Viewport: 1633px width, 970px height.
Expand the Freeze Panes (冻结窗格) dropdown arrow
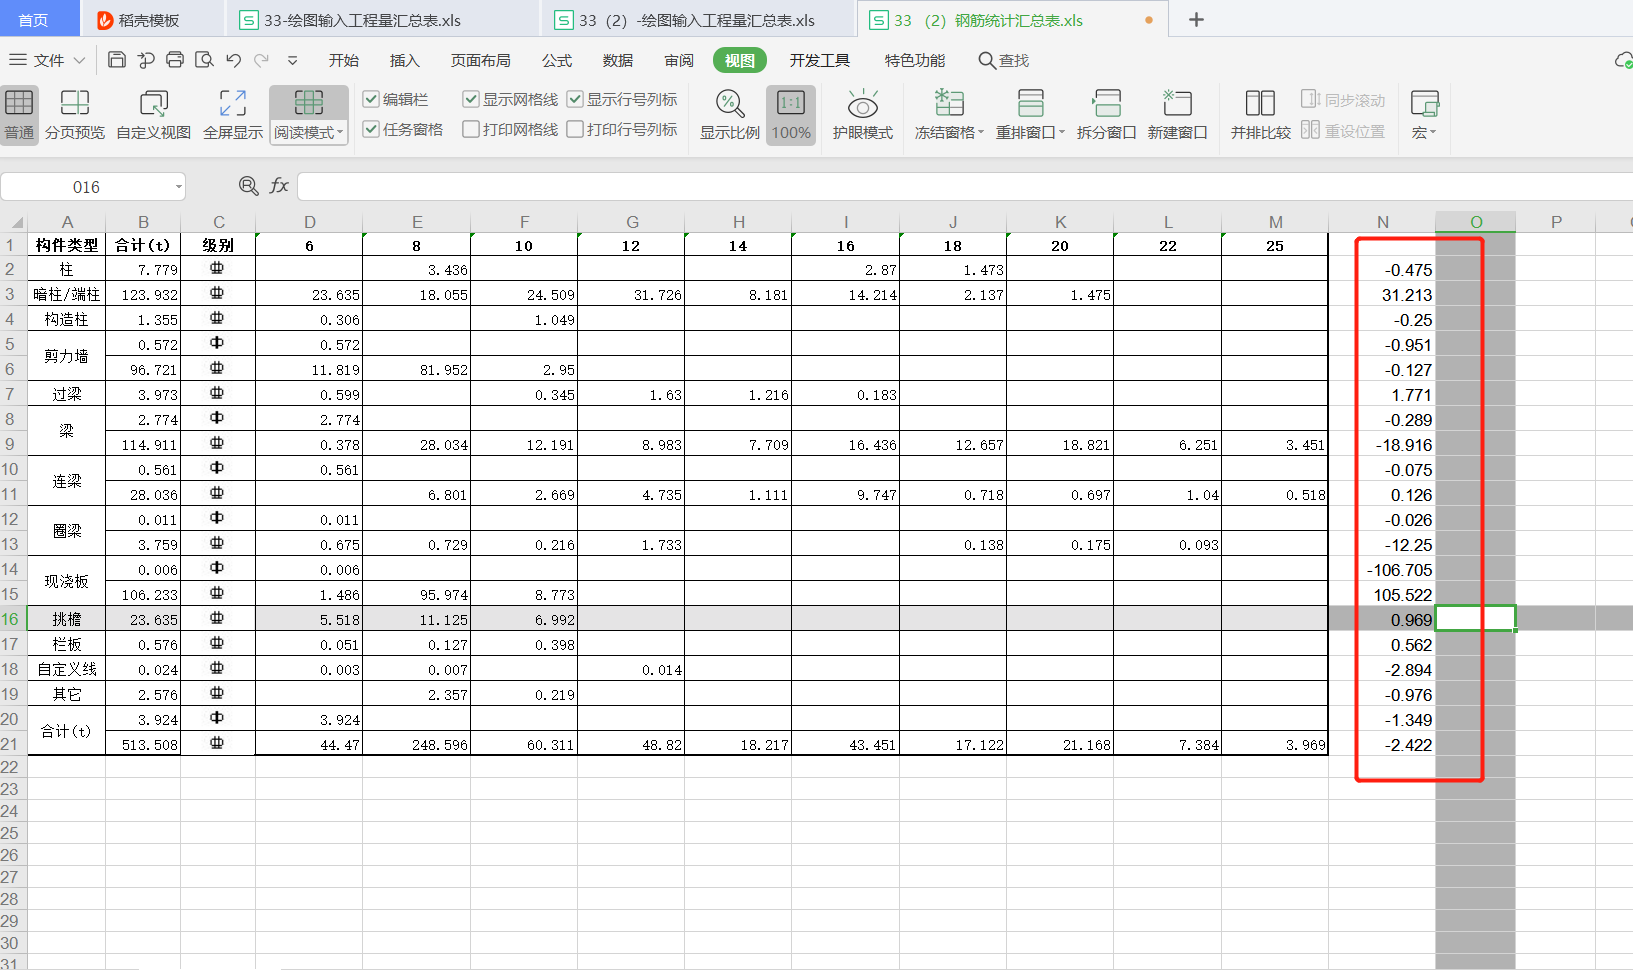(x=981, y=133)
